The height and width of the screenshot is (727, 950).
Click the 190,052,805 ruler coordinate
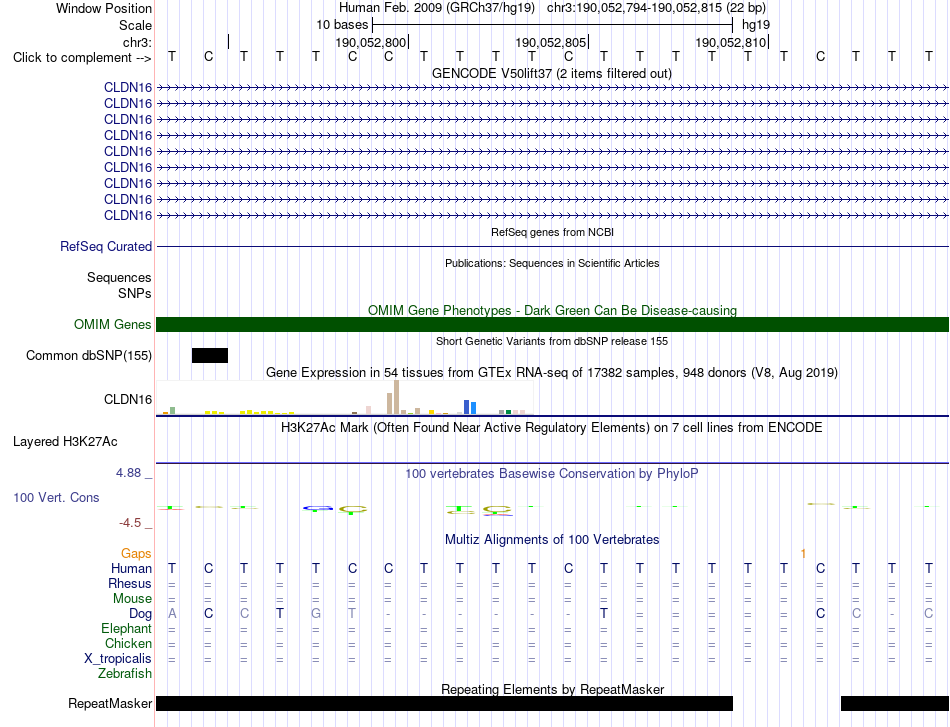(x=550, y=42)
